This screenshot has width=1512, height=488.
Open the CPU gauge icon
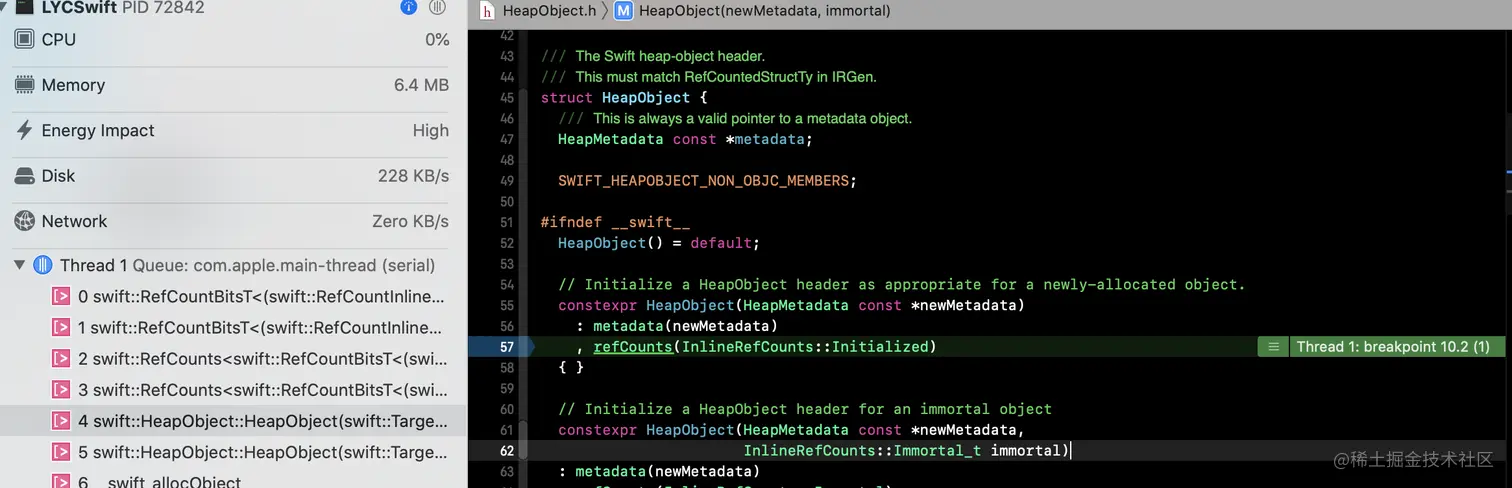click(24, 40)
